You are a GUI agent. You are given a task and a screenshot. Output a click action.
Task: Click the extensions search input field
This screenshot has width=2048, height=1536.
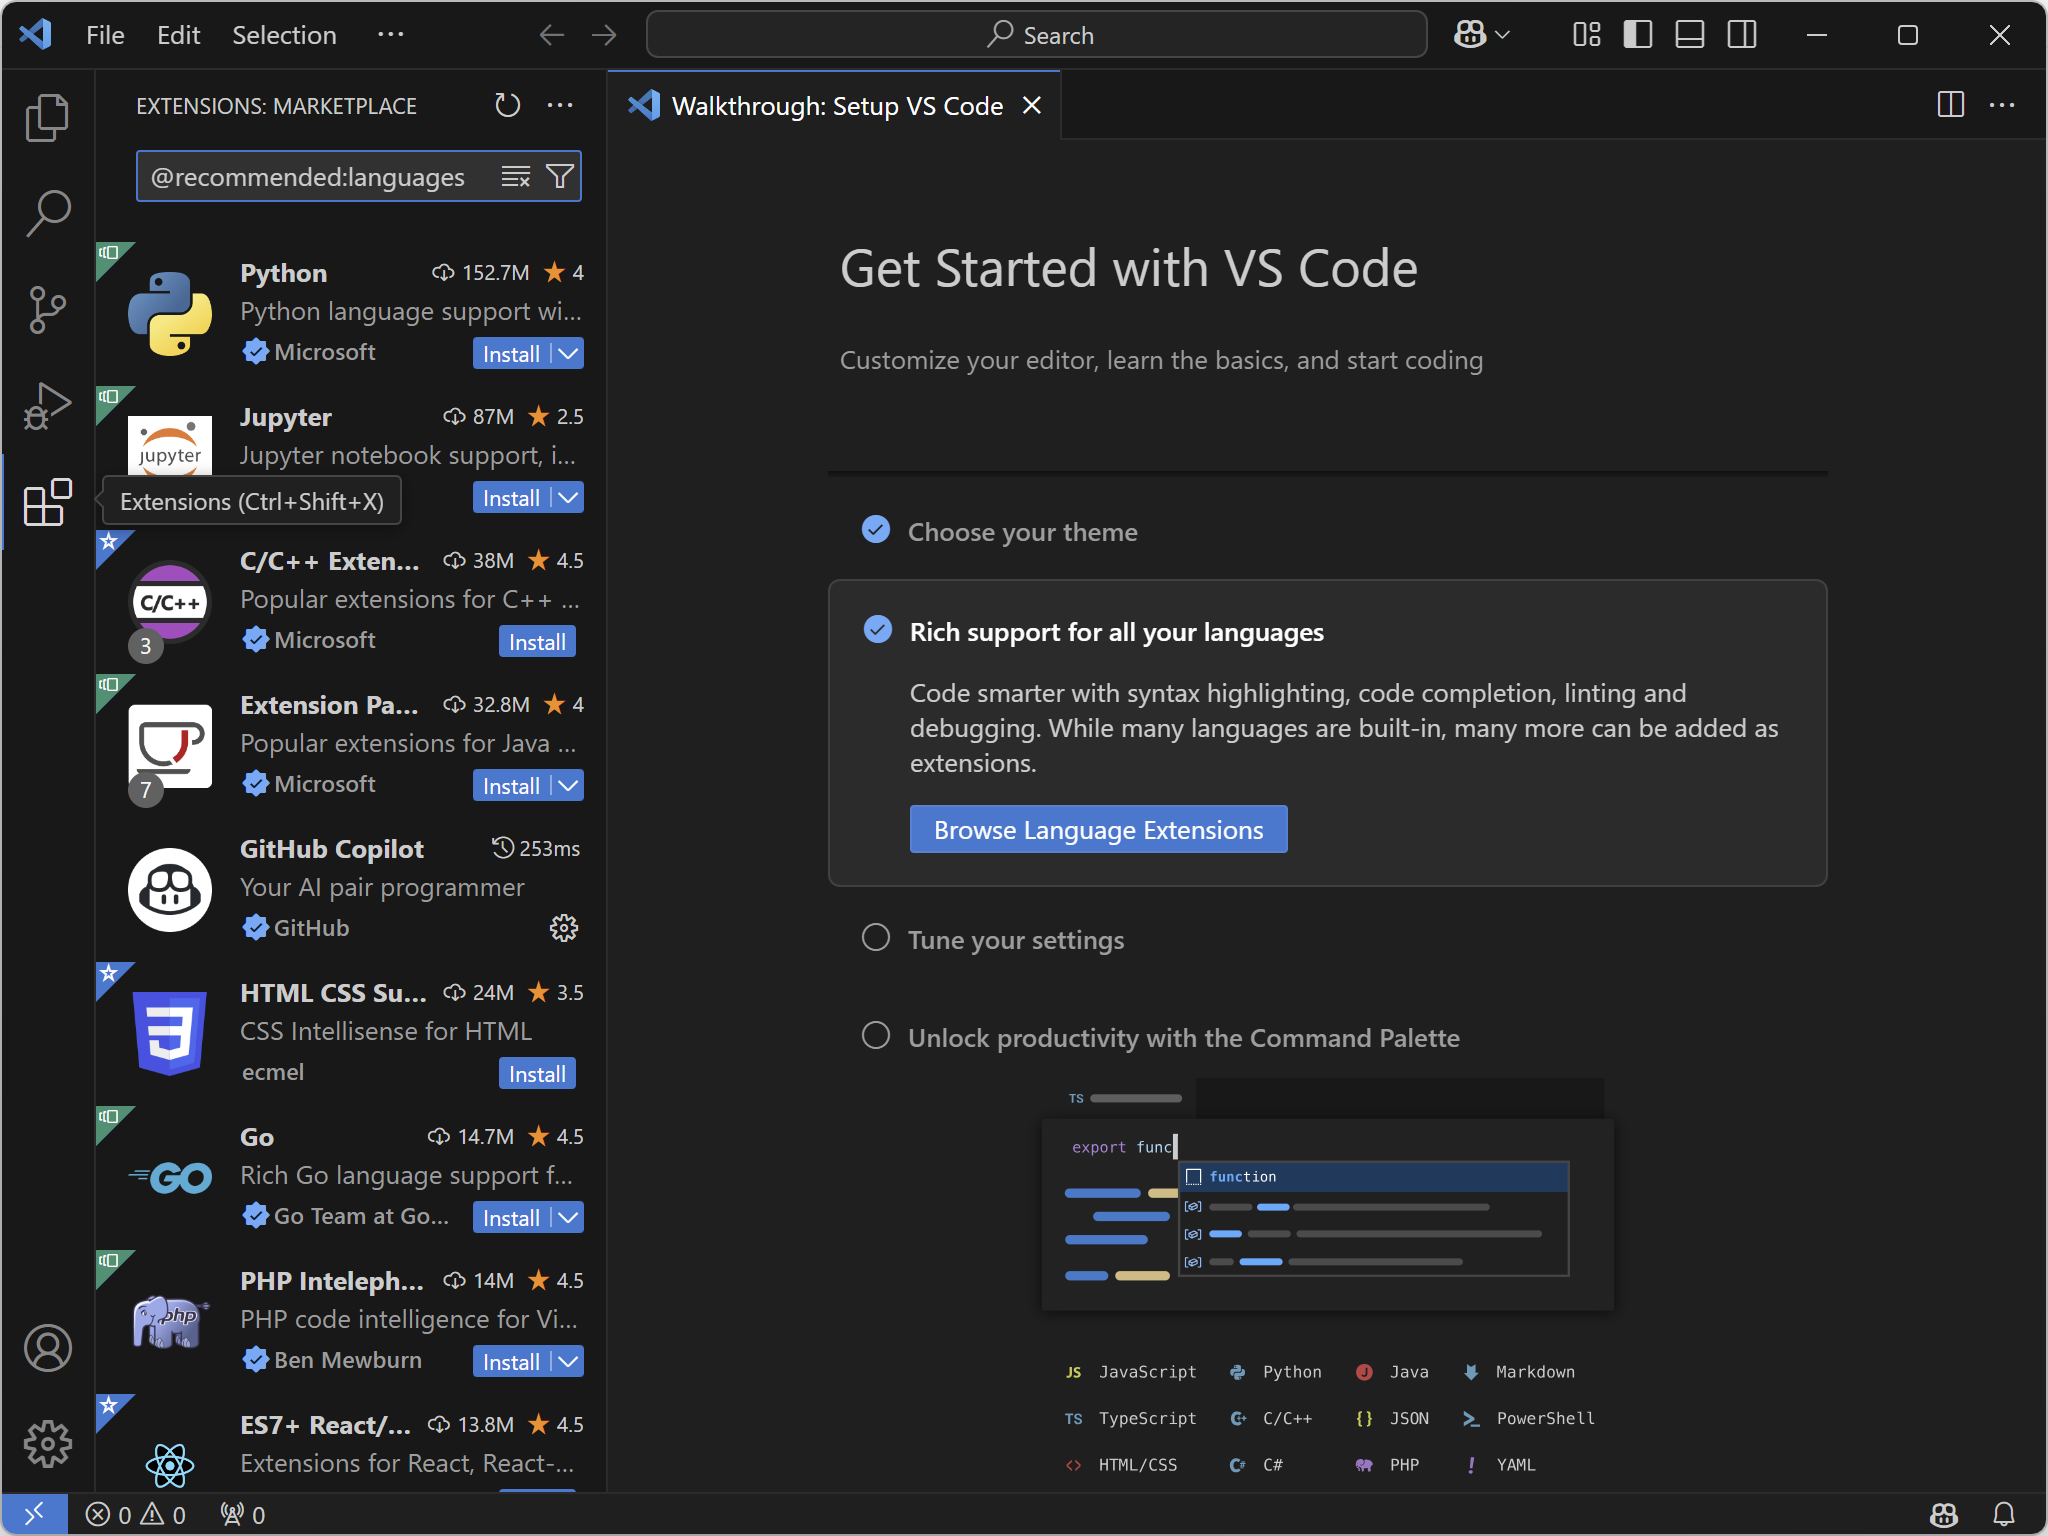click(x=310, y=177)
